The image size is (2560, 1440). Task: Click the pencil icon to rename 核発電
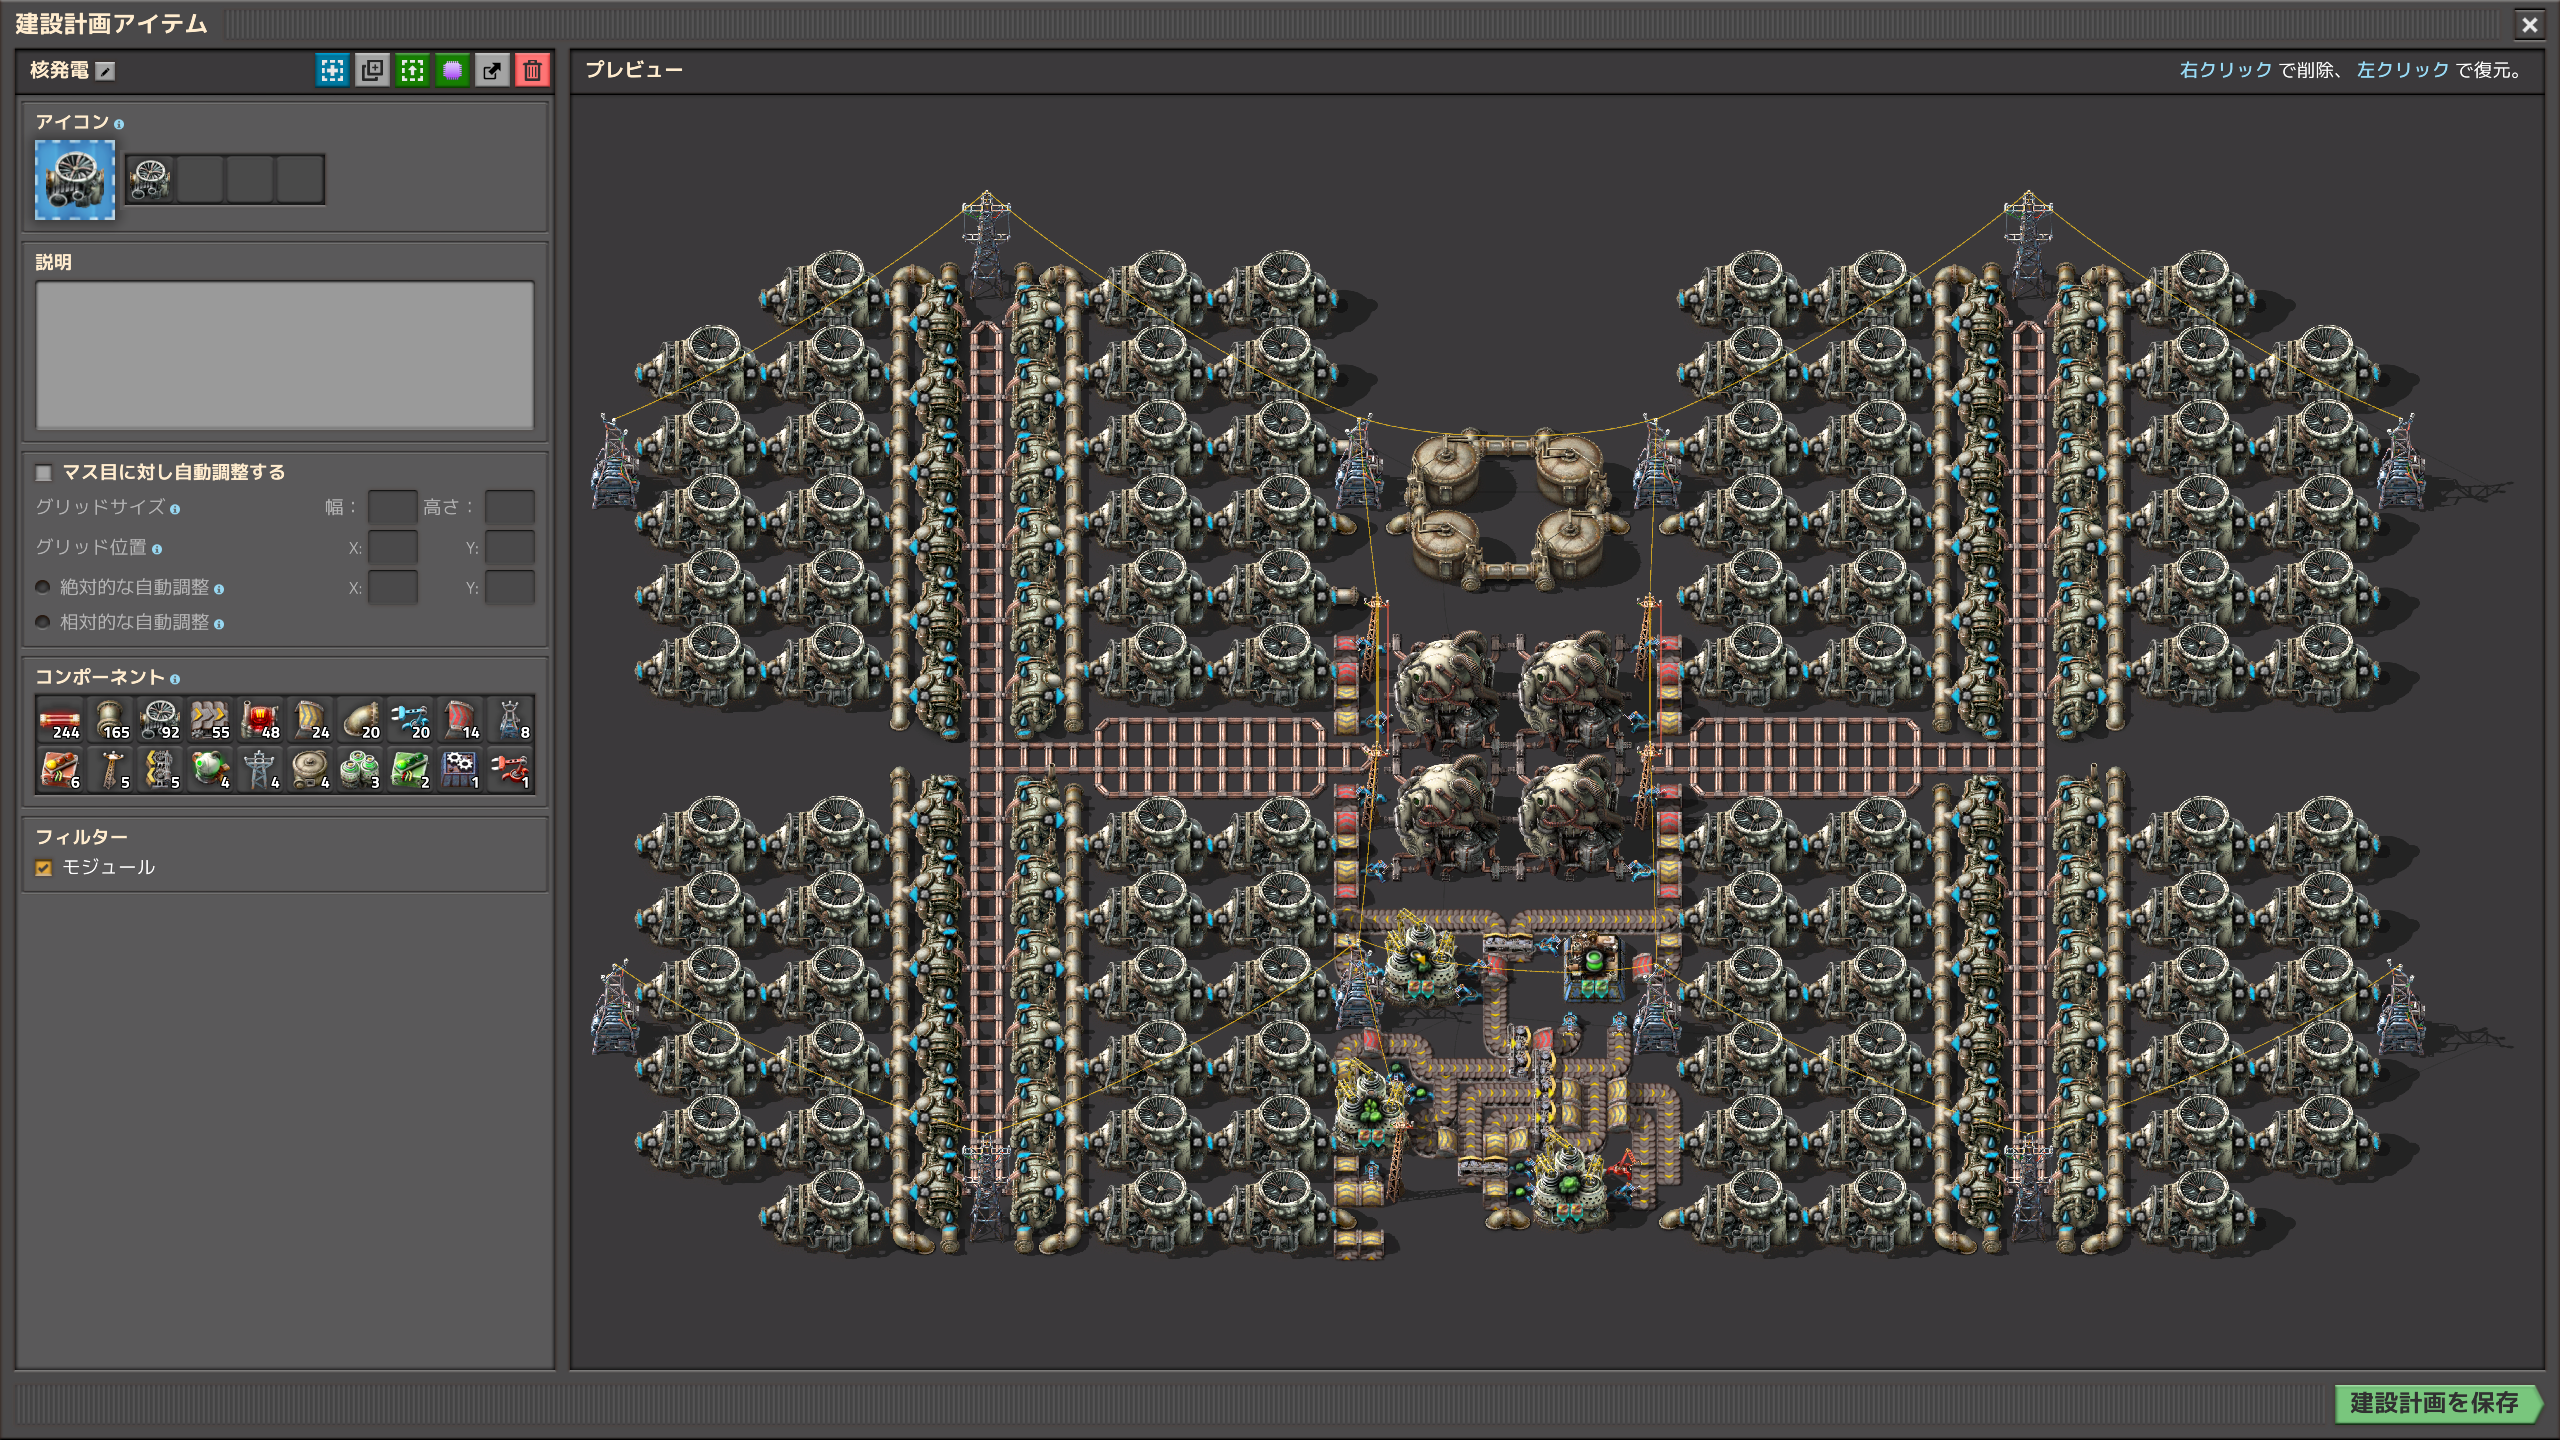105,71
